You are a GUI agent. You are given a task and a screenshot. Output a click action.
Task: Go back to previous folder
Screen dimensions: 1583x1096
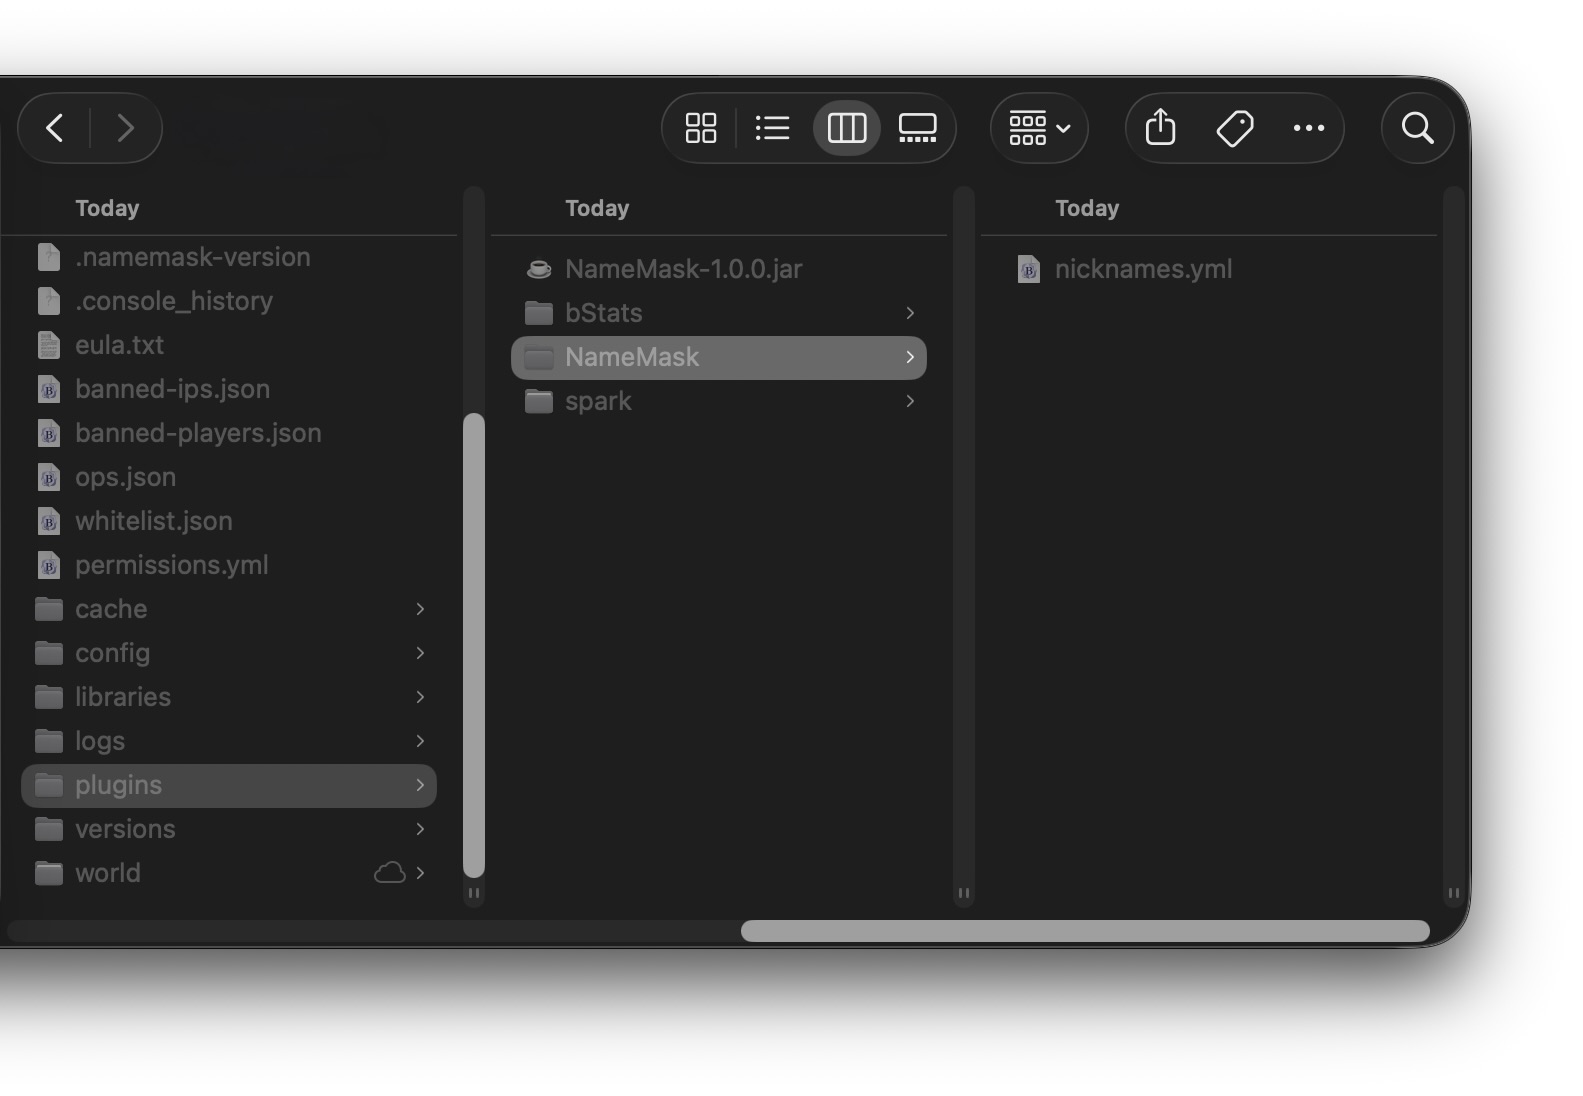tap(55, 128)
